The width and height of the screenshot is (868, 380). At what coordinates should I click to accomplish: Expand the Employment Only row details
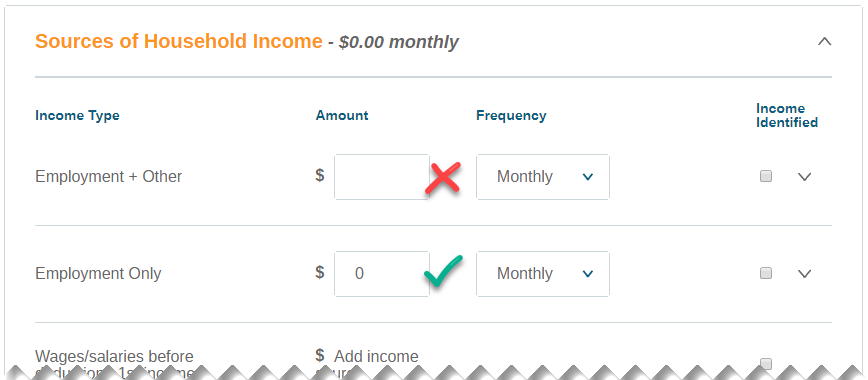pos(804,274)
